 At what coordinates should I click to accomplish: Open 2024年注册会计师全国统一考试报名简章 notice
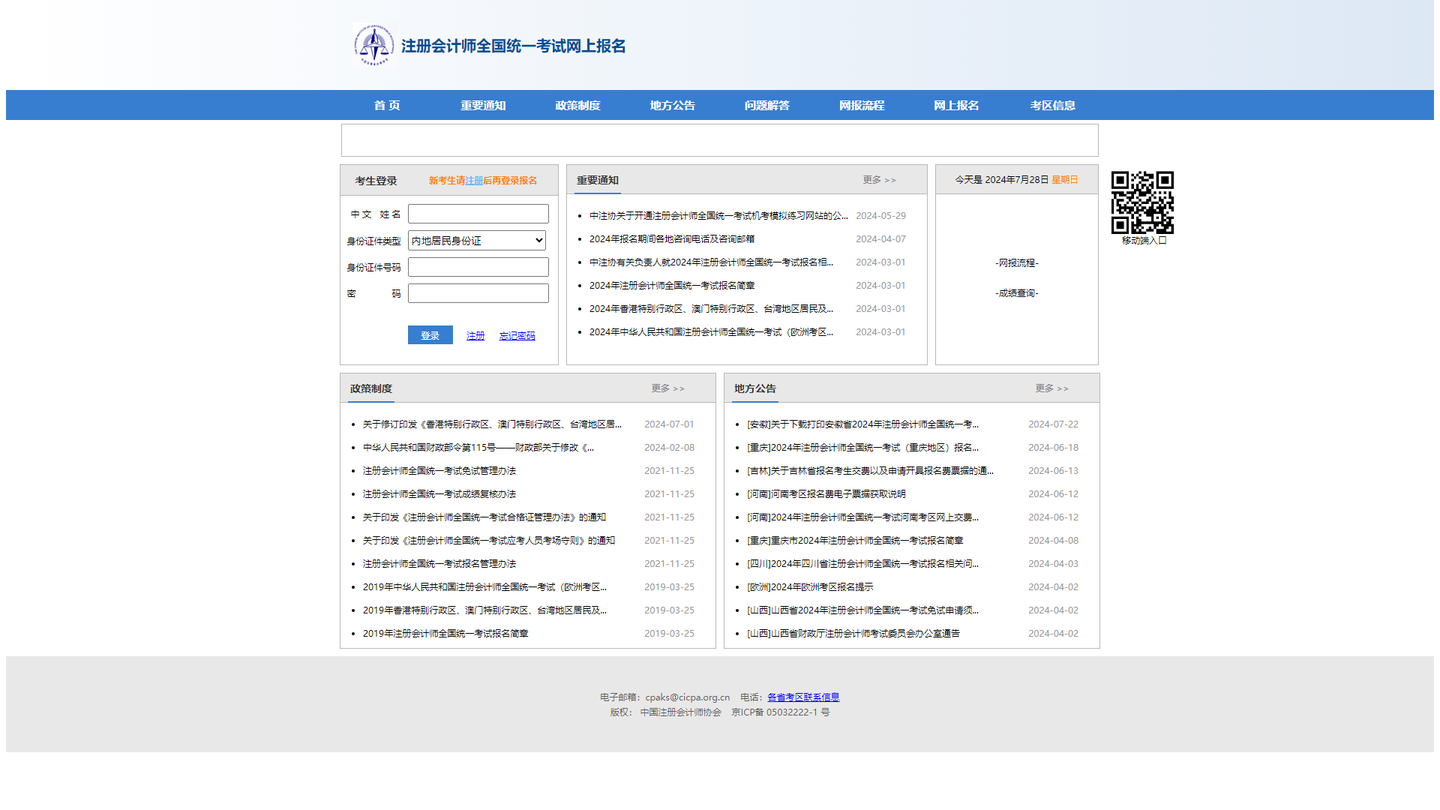click(672, 285)
